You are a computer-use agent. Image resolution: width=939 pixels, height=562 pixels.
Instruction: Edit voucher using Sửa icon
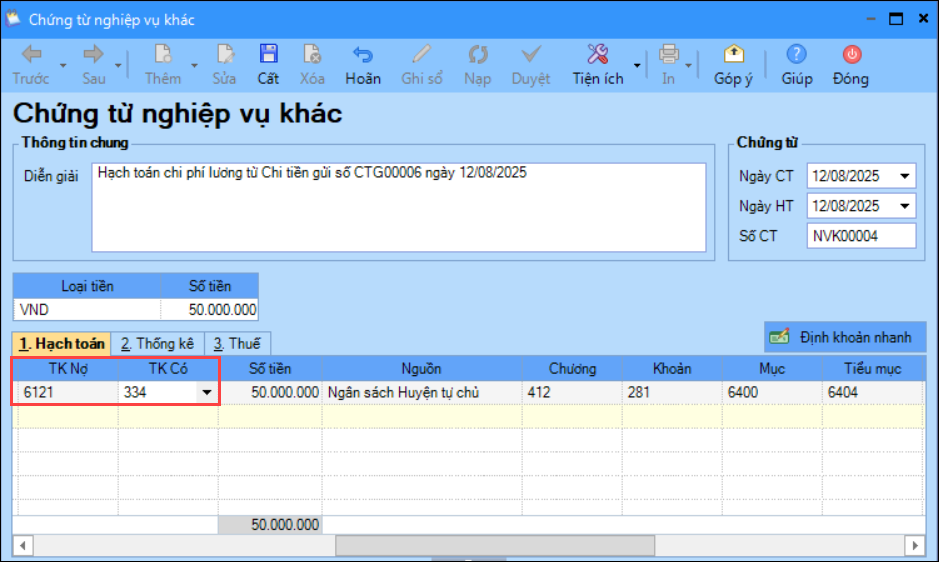tap(225, 65)
